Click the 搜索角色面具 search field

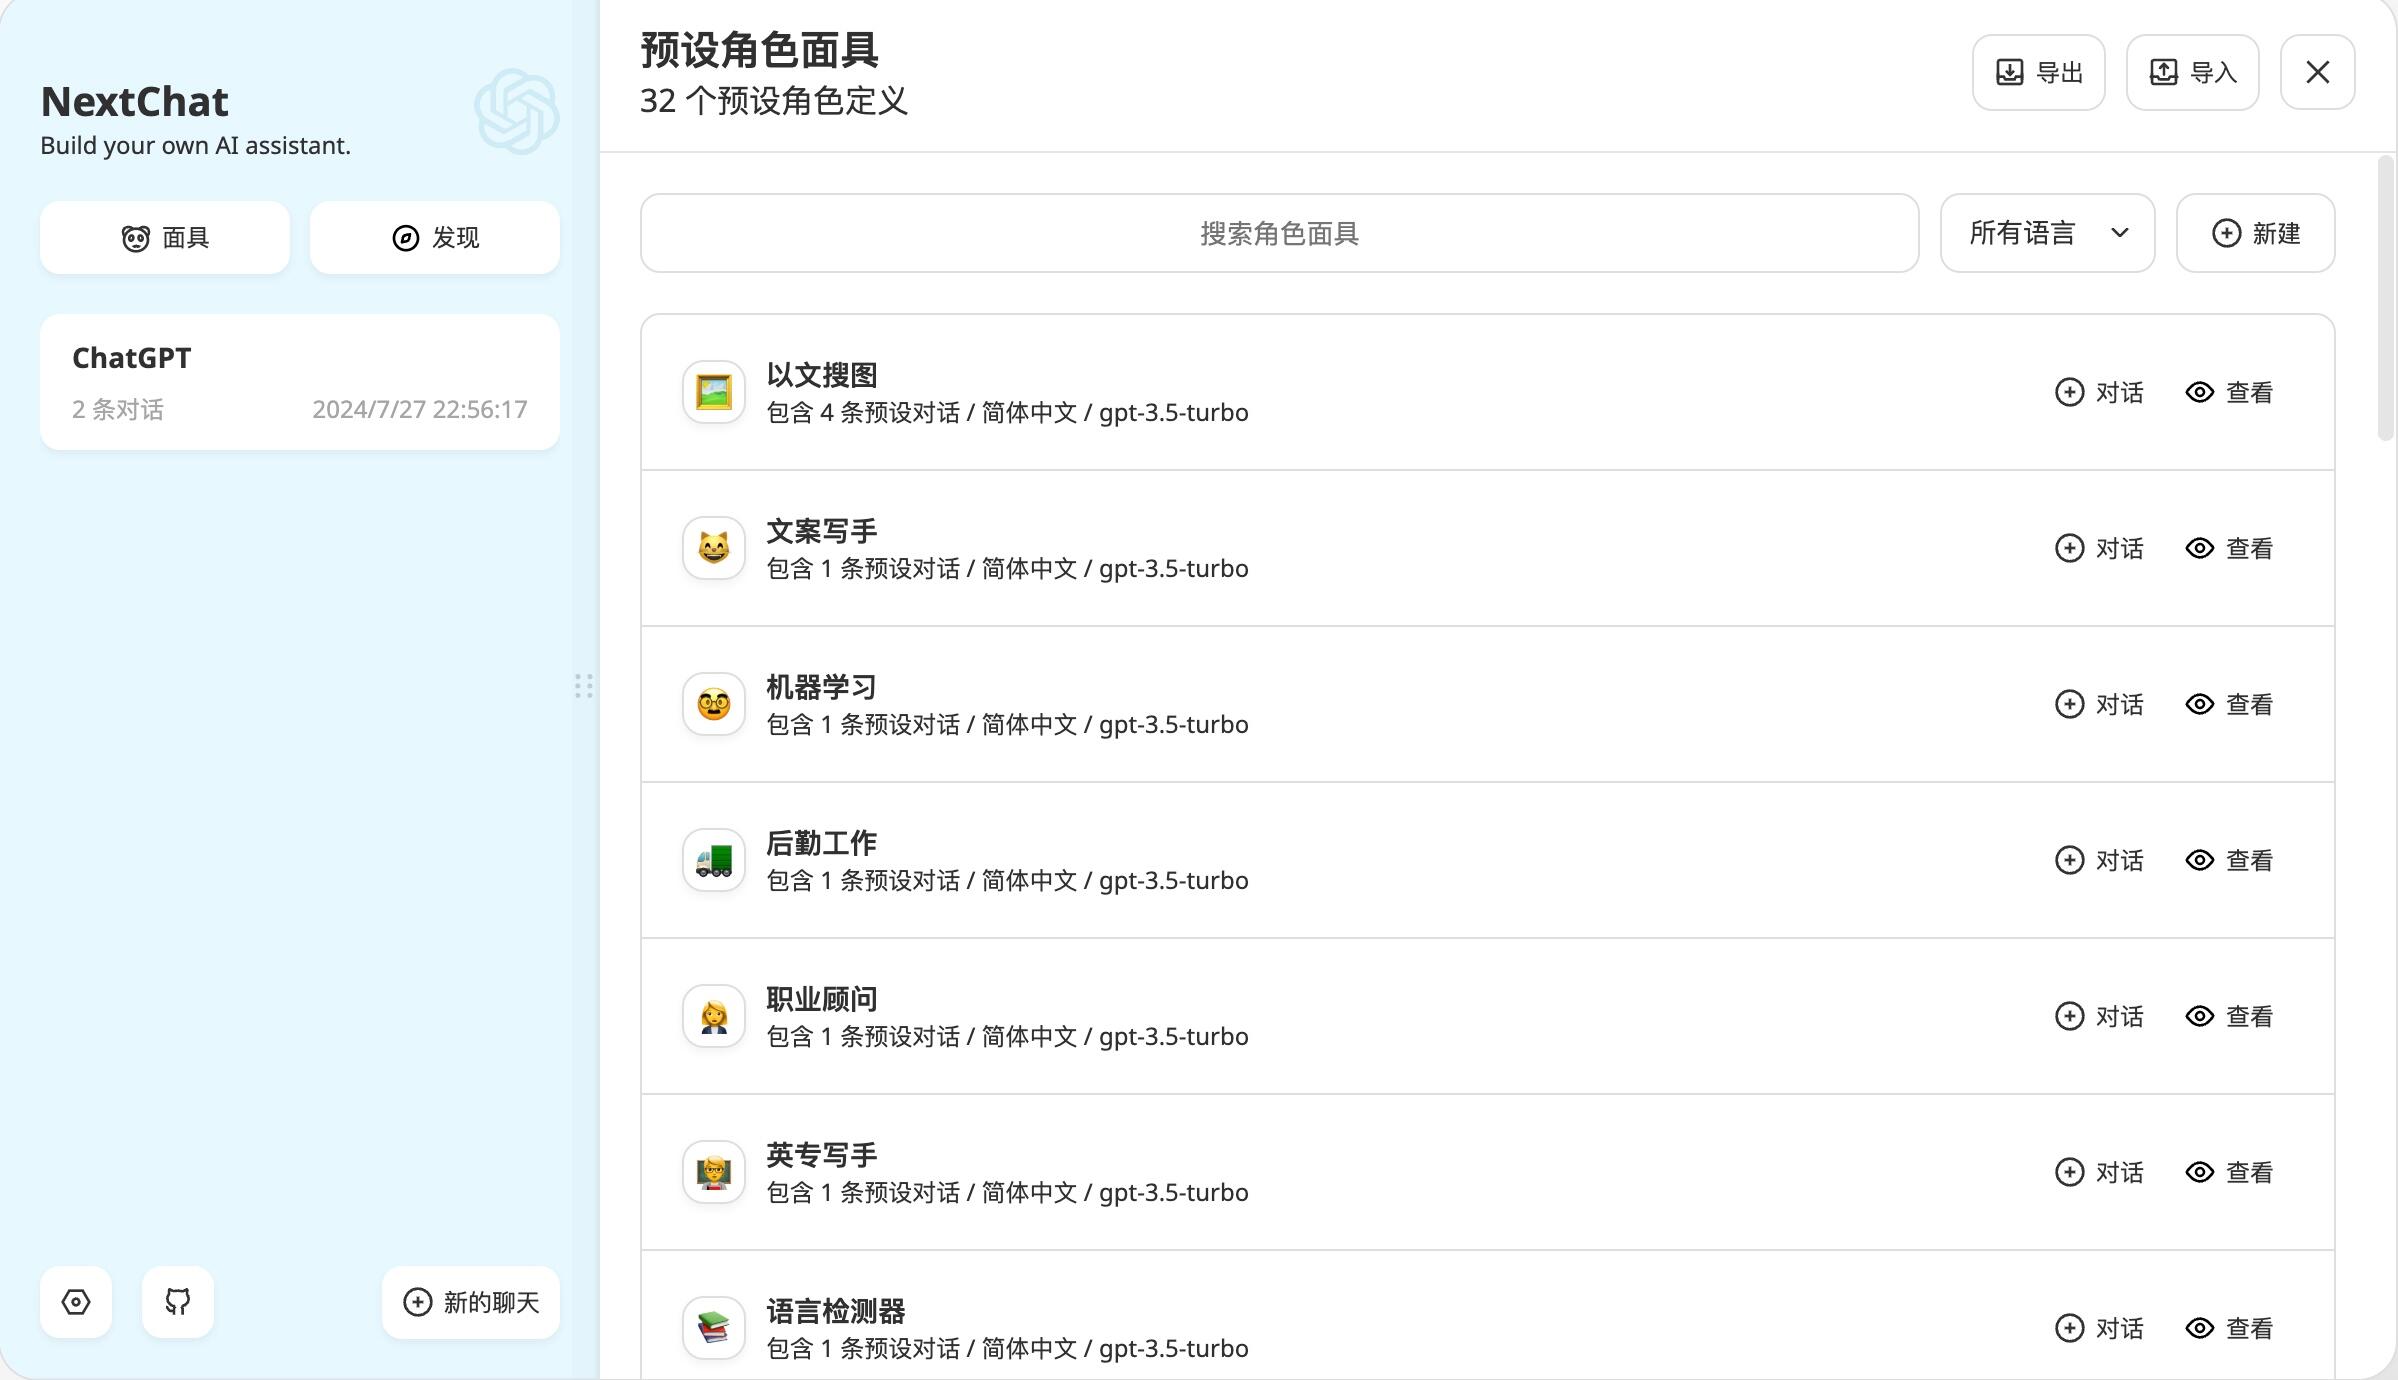coord(1280,233)
